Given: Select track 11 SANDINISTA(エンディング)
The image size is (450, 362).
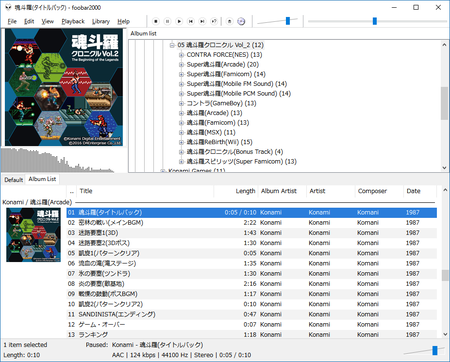Looking at the screenshot, I should coord(252,314).
